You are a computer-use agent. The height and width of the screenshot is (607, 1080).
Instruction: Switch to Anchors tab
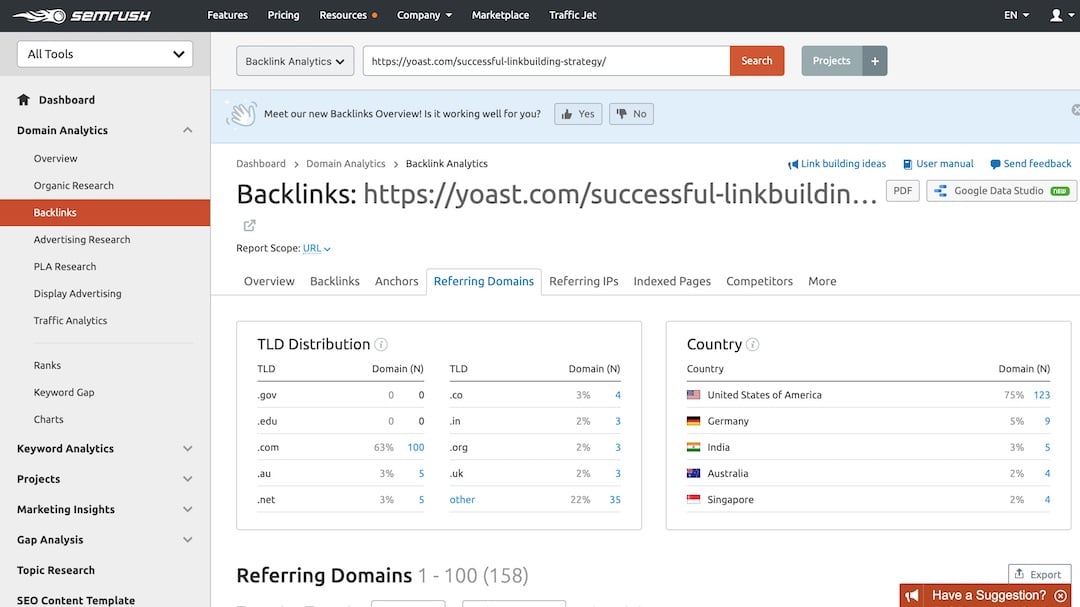point(397,281)
